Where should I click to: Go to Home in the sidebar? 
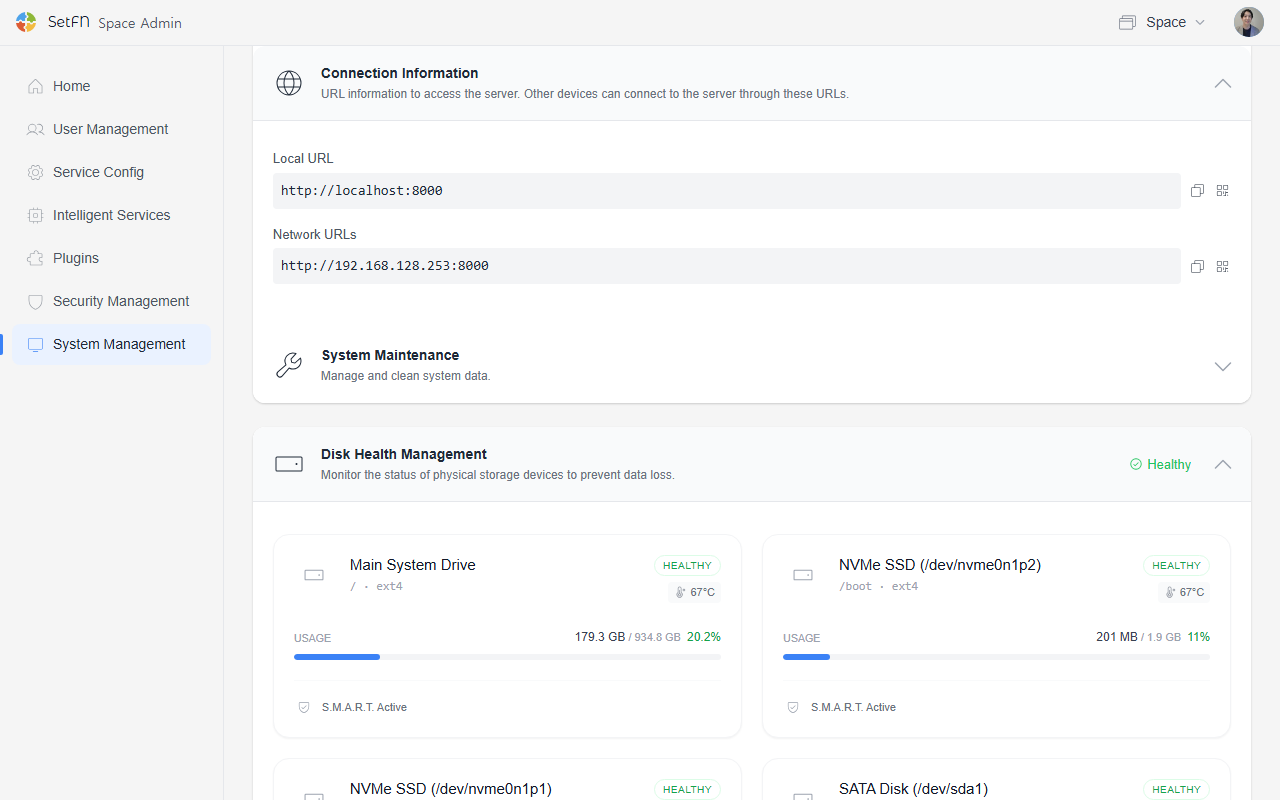112,86
